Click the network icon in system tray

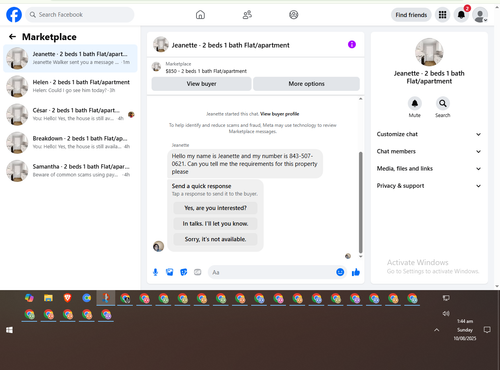pyautogui.click(x=446, y=298)
